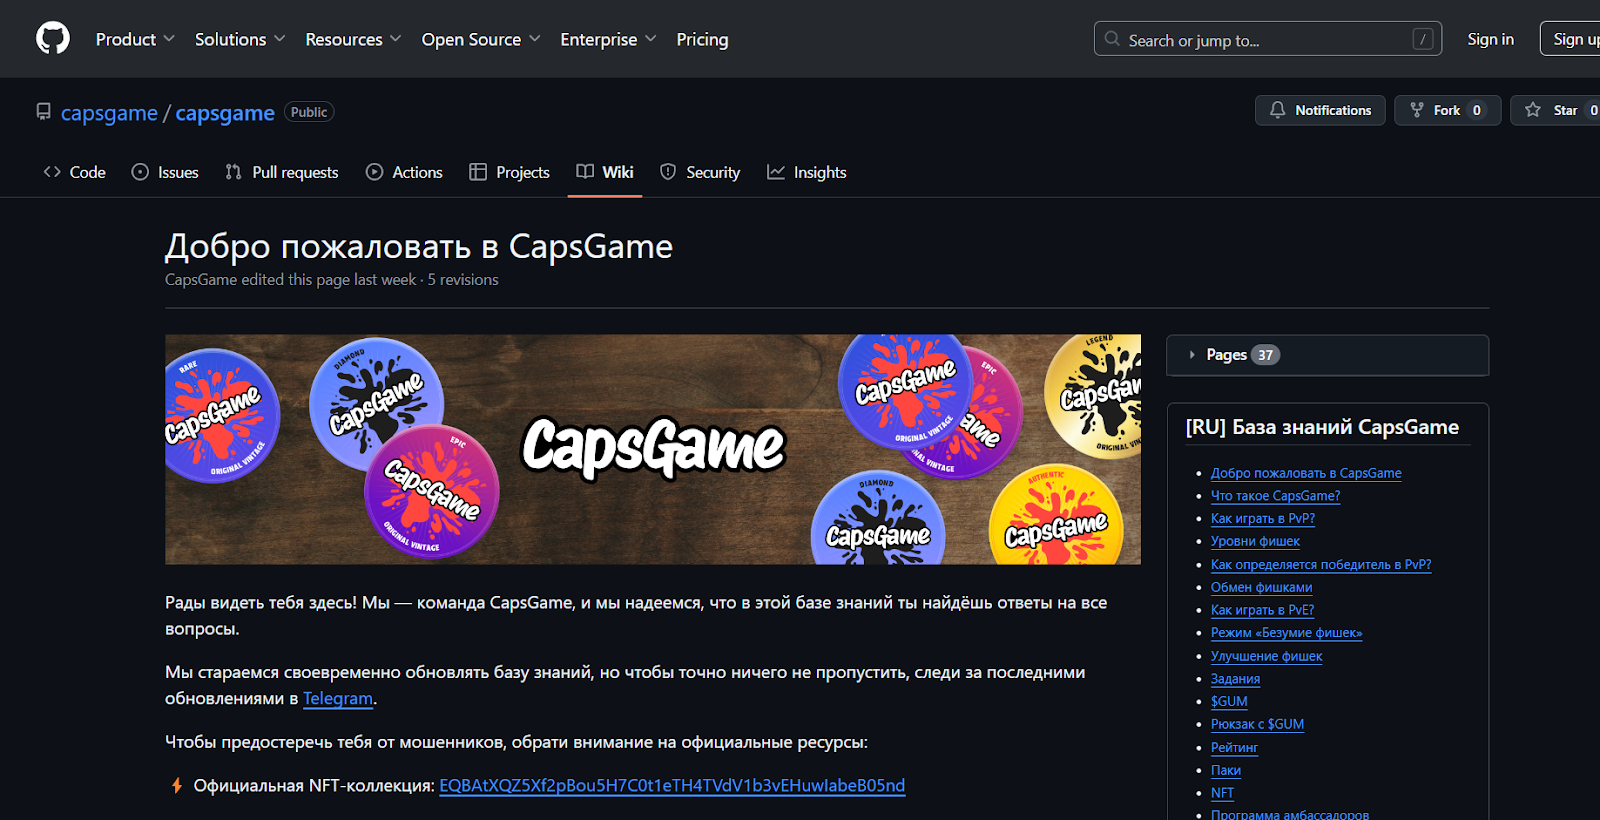This screenshot has width=1600, height=820.
Task: Click the Fork icon
Action: point(1417,110)
